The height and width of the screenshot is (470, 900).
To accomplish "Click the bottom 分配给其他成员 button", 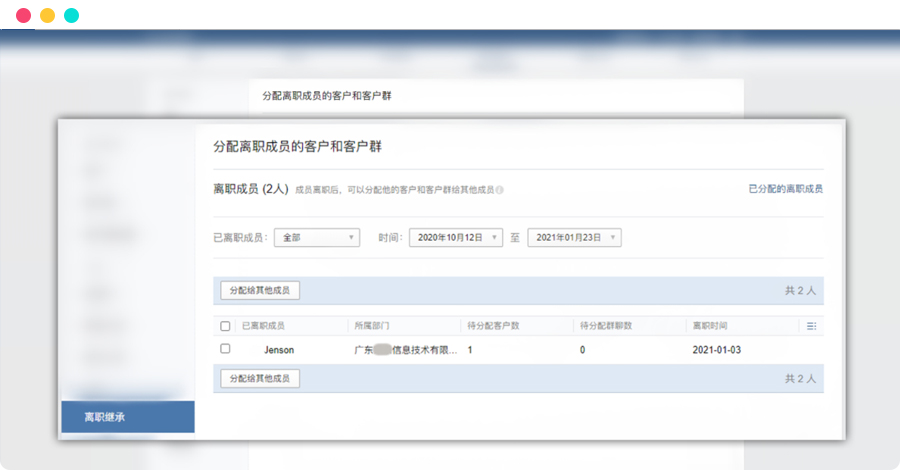I will 260,379.
